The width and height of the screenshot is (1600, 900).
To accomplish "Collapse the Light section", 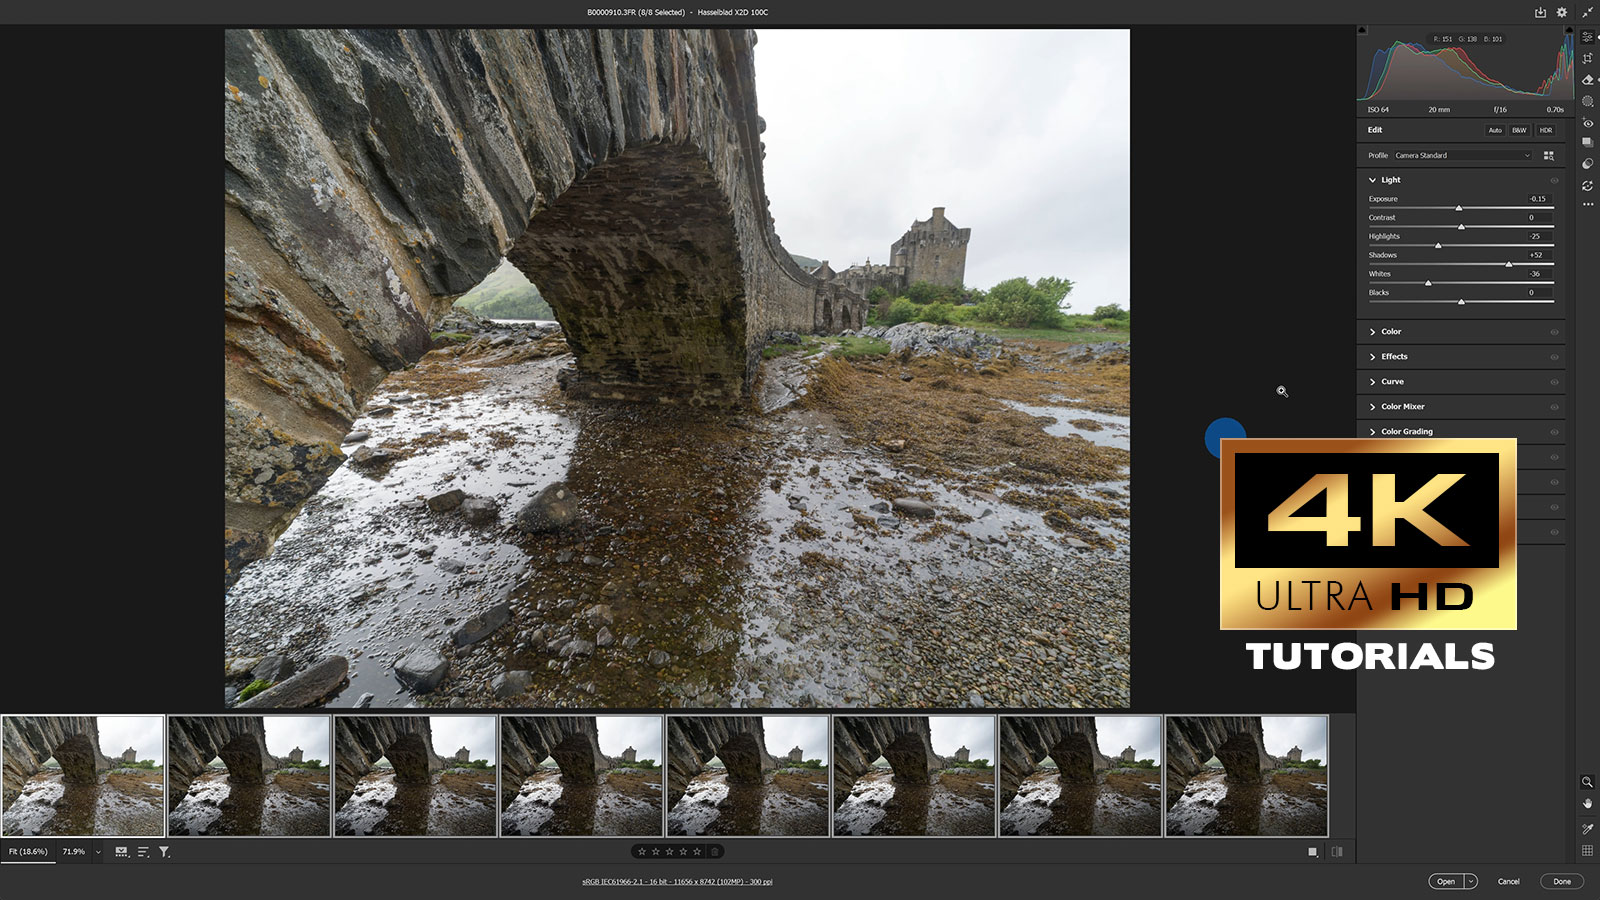I will coord(1373,180).
